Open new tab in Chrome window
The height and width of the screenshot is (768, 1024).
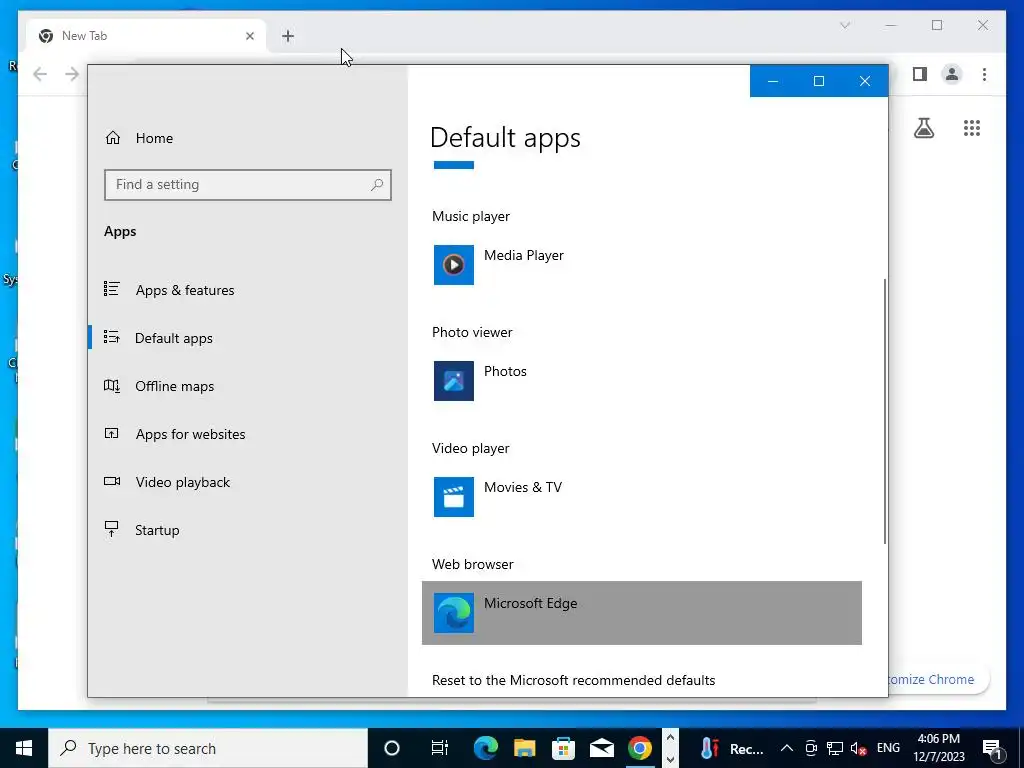coord(288,36)
